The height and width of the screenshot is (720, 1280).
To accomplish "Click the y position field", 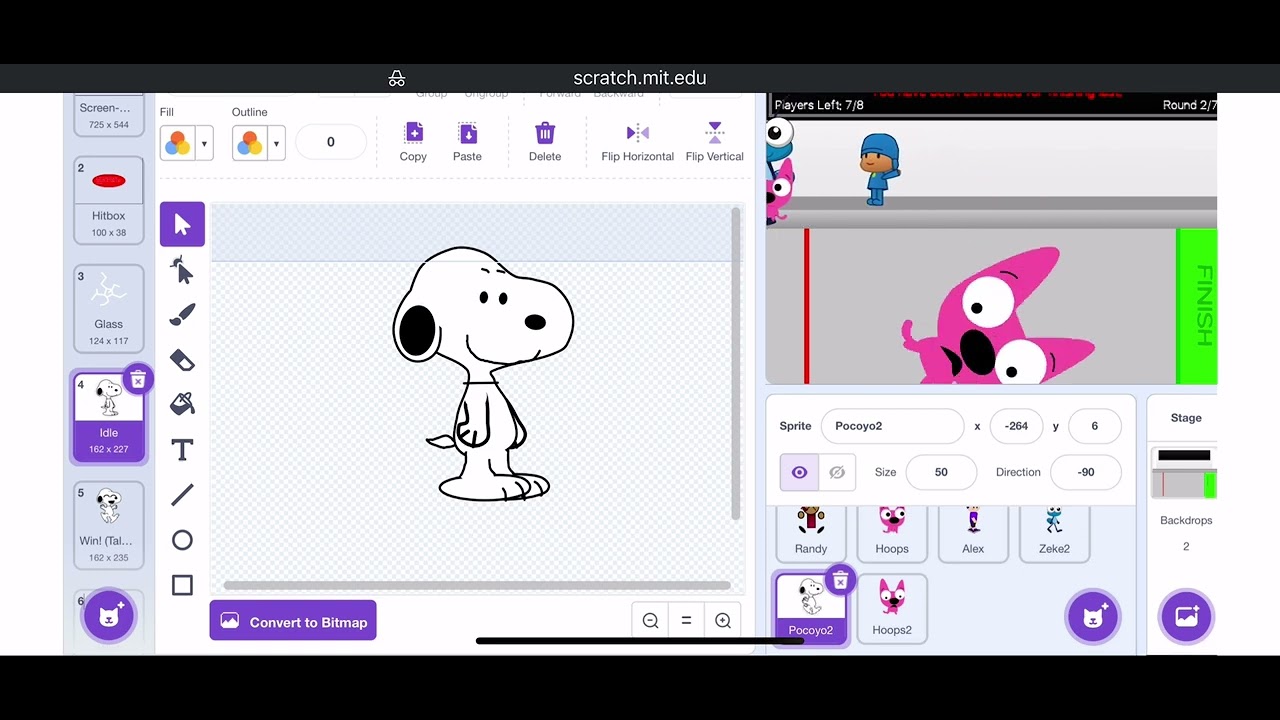I will tap(1094, 426).
